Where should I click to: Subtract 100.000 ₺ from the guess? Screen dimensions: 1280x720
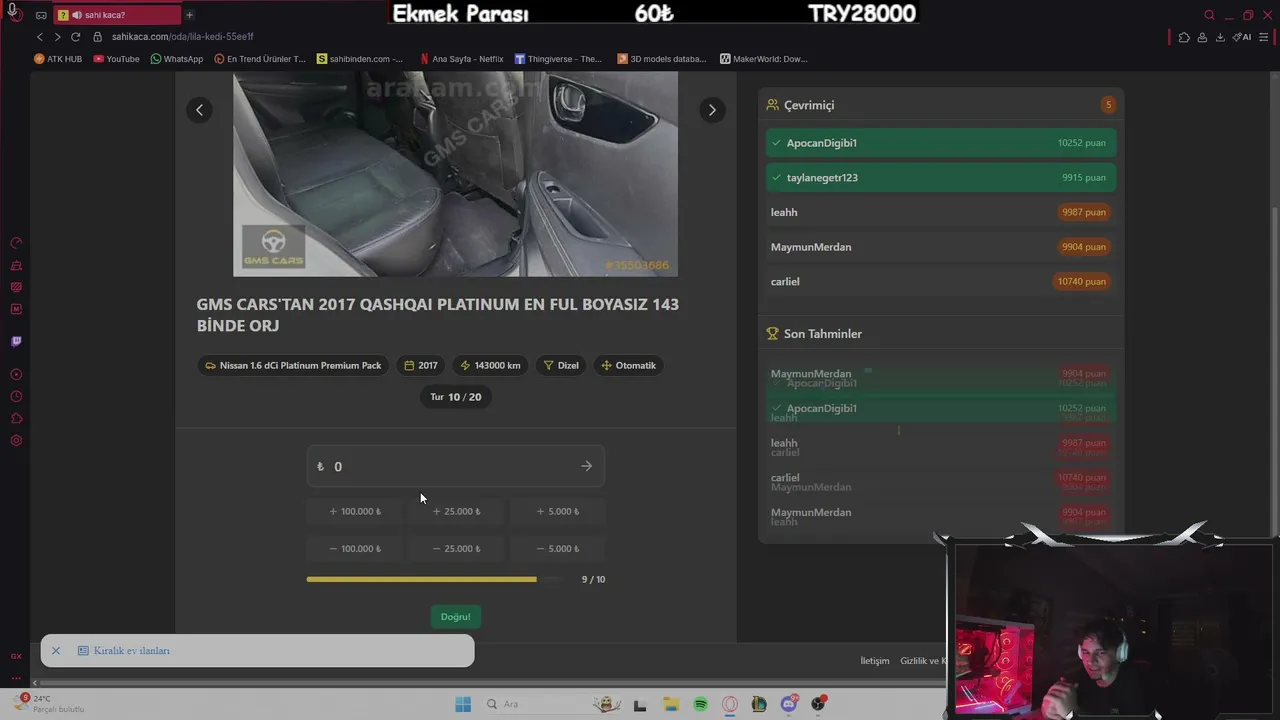[355, 548]
